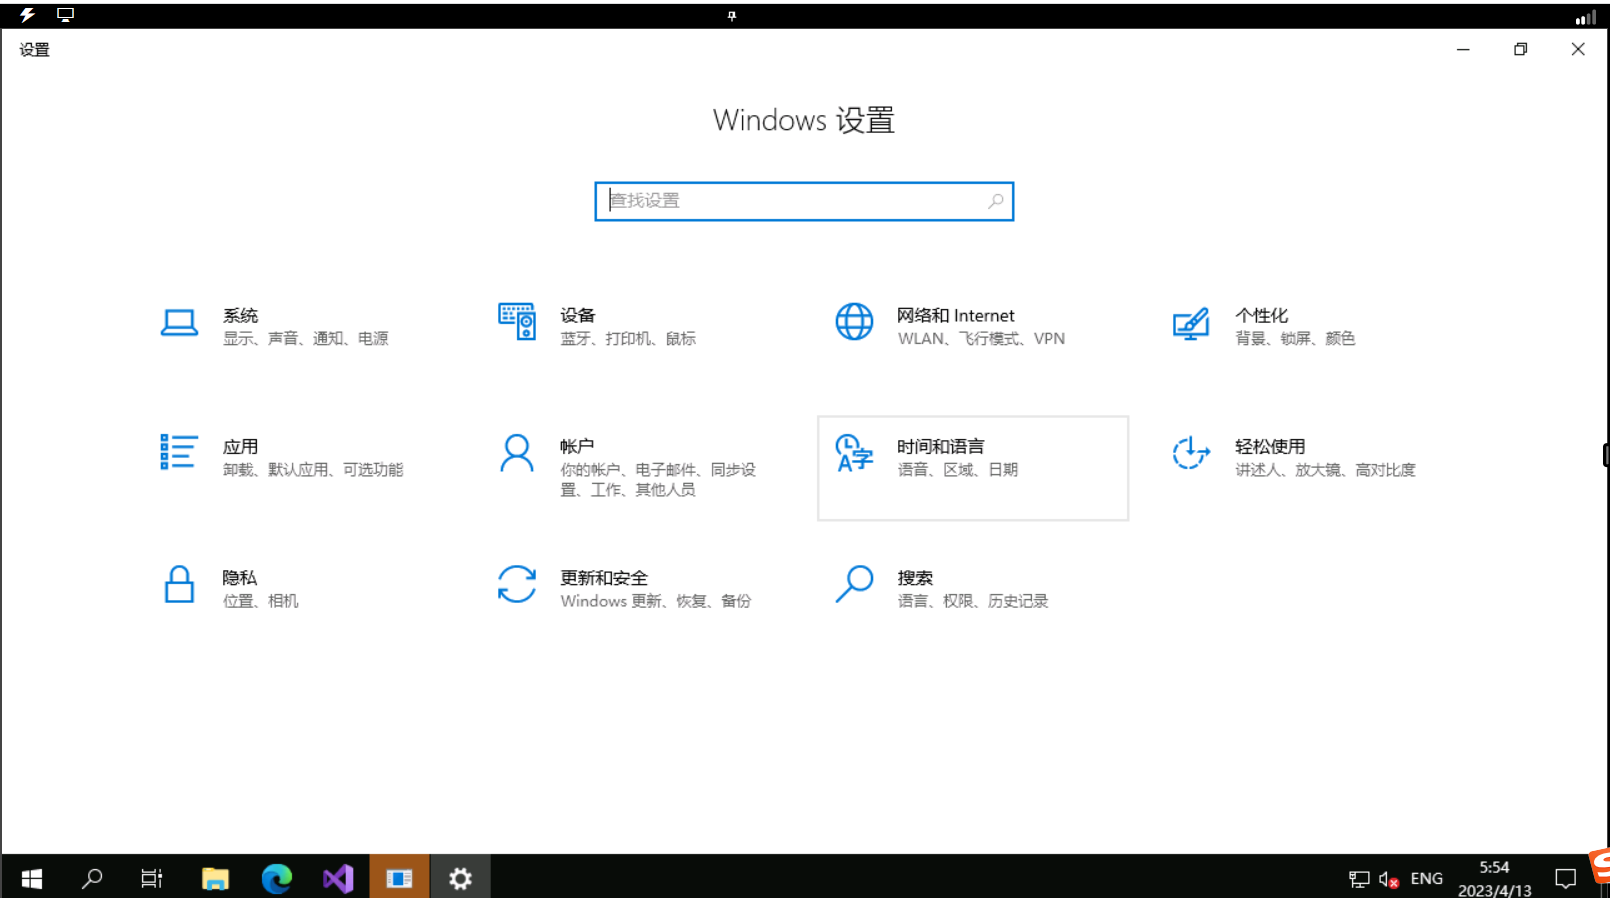The height and width of the screenshot is (898, 1610).
Task: Launch File Explorer from taskbar
Action: pos(215,878)
